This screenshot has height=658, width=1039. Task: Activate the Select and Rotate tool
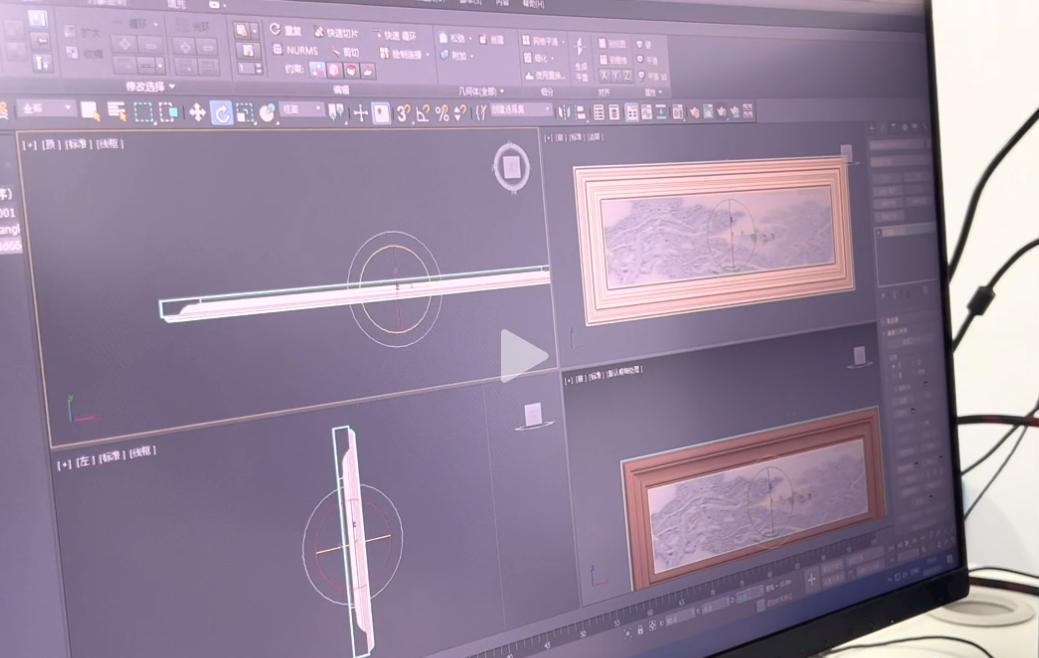pyautogui.click(x=221, y=113)
